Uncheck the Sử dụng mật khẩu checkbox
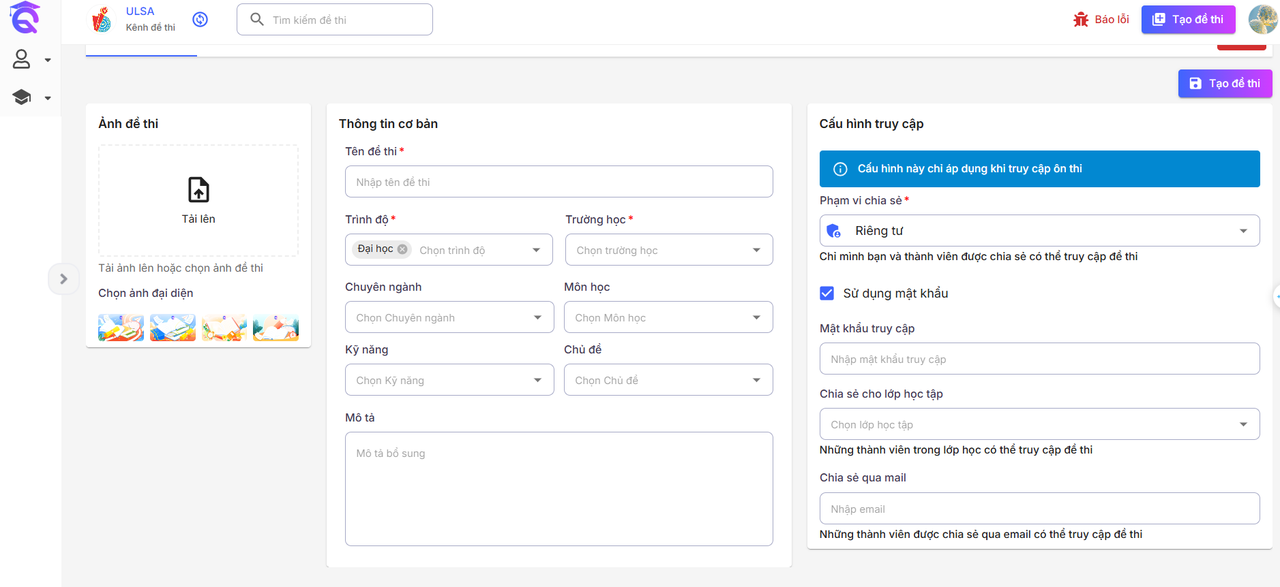 click(827, 293)
